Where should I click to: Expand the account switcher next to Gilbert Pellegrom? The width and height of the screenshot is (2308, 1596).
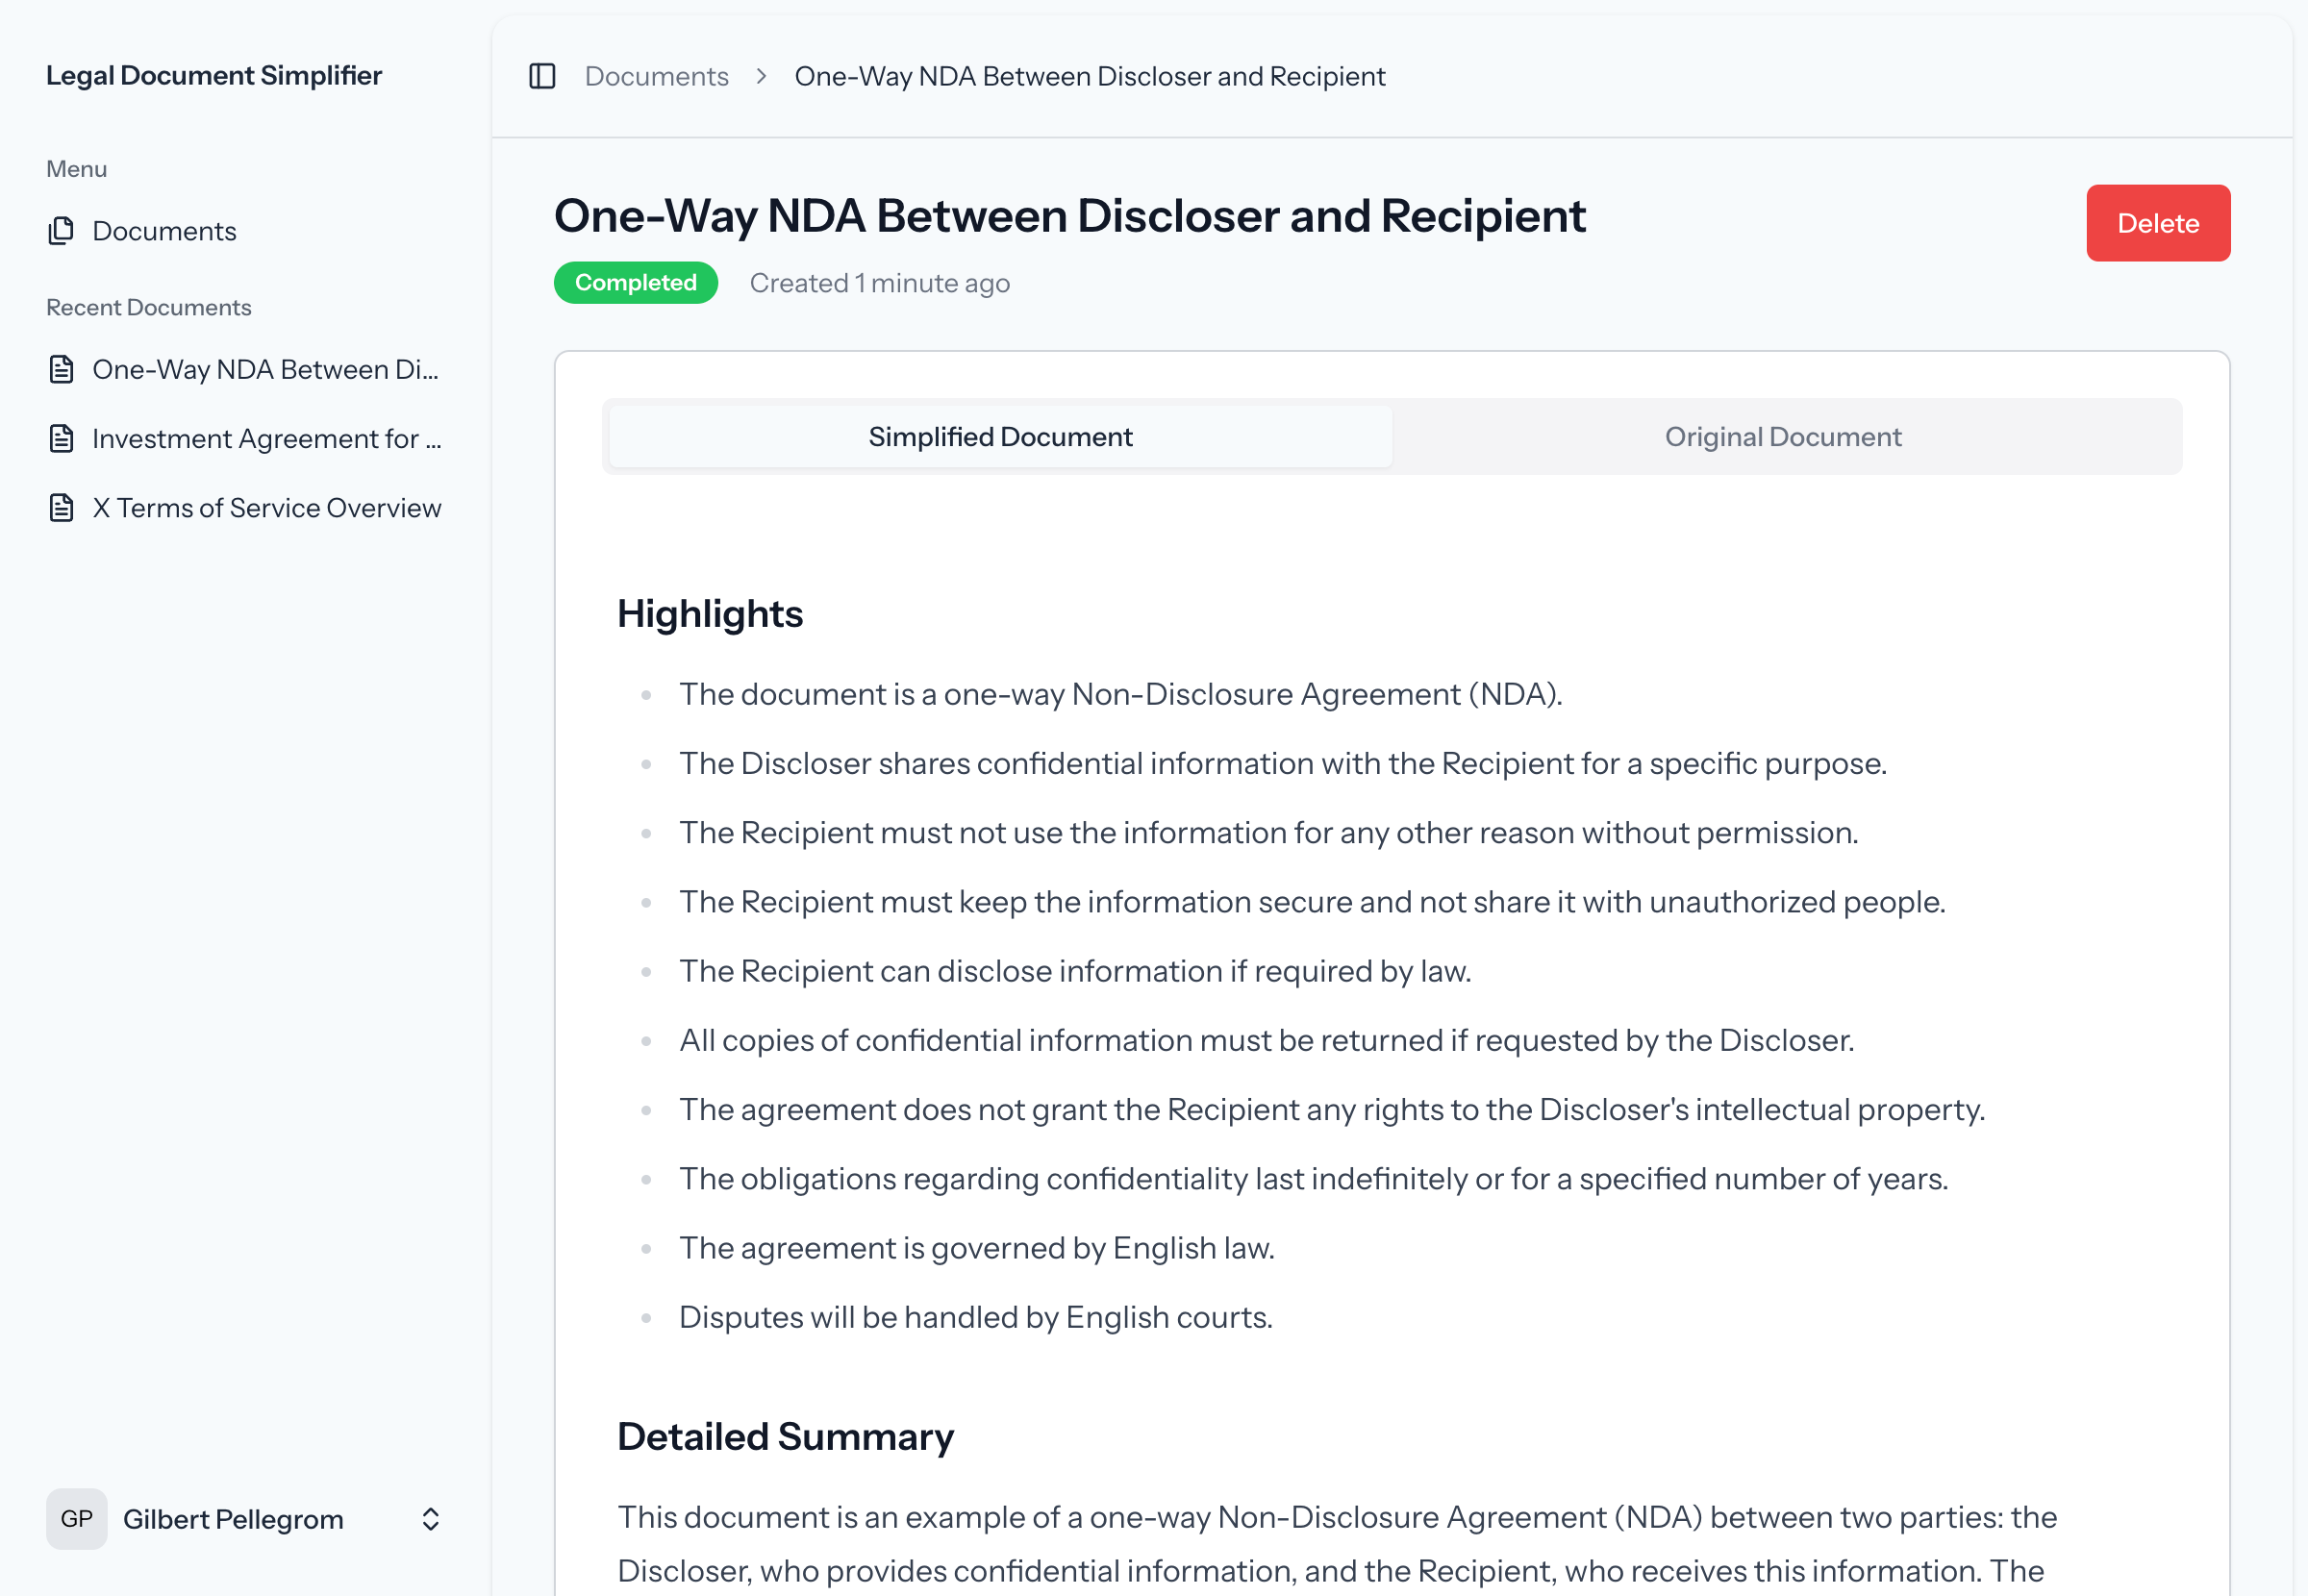tap(430, 1519)
